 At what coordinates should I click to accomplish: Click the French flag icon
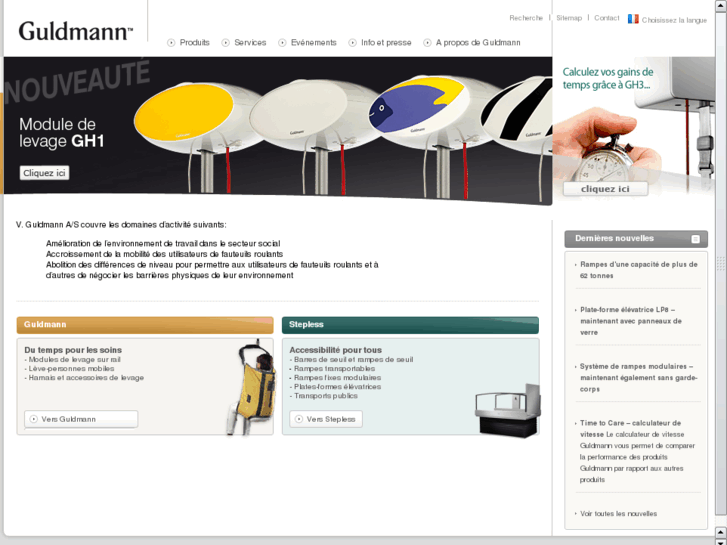coord(633,19)
